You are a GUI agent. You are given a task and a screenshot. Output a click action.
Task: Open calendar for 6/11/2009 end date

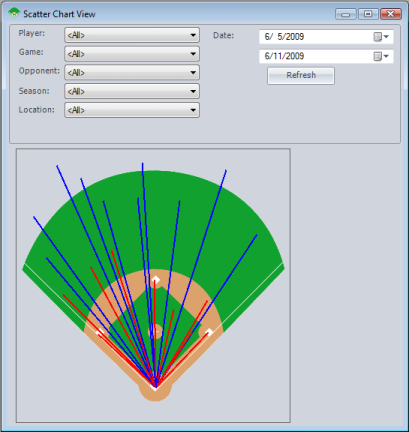pyautogui.click(x=381, y=56)
